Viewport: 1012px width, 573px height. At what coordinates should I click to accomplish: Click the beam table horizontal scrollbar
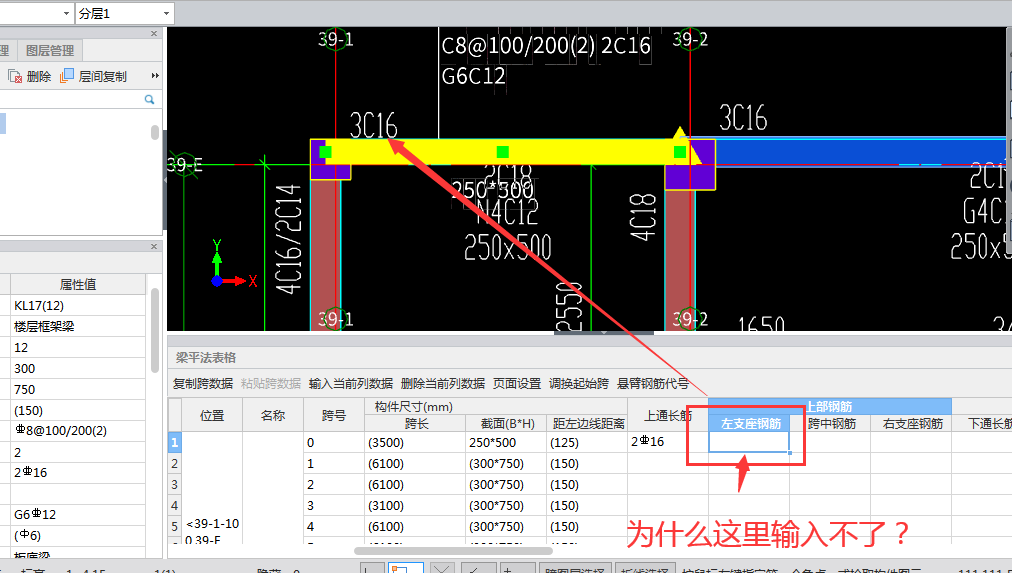[x=453, y=551]
